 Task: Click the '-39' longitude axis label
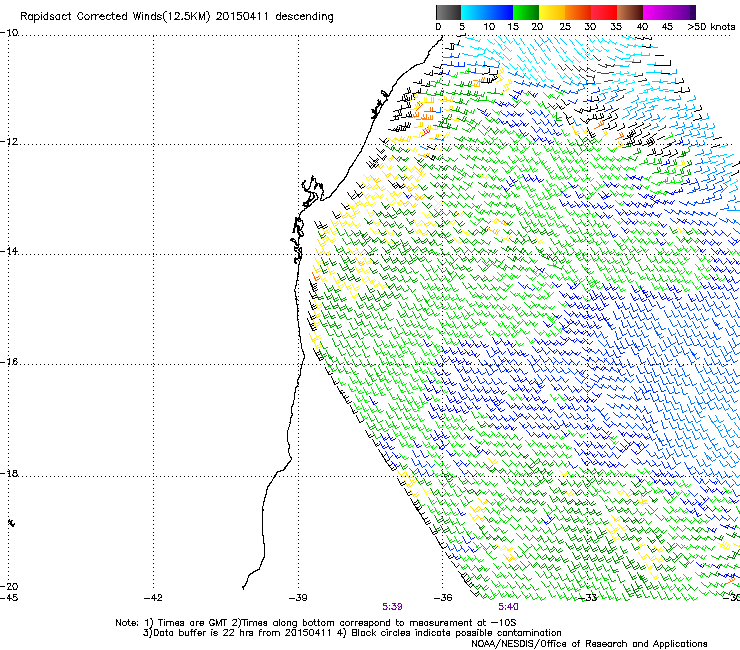pos(298,598)
